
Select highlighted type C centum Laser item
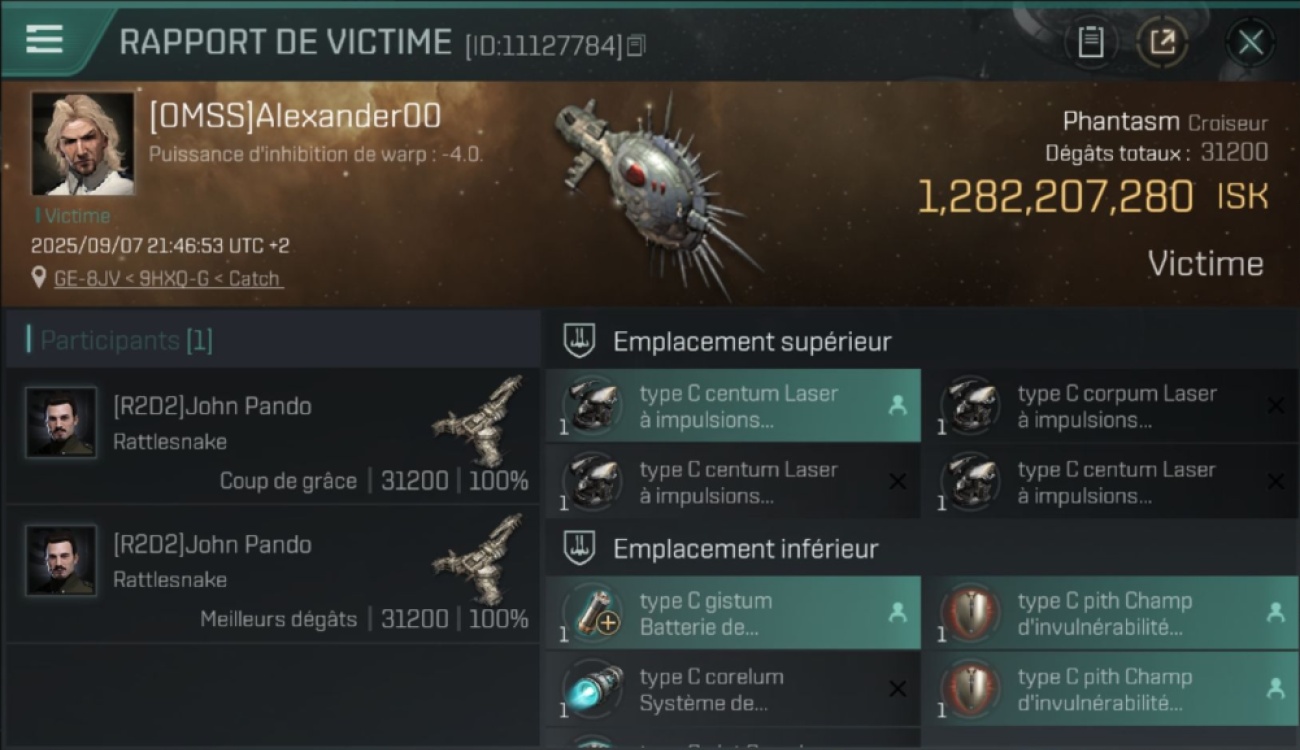(733, 406)
